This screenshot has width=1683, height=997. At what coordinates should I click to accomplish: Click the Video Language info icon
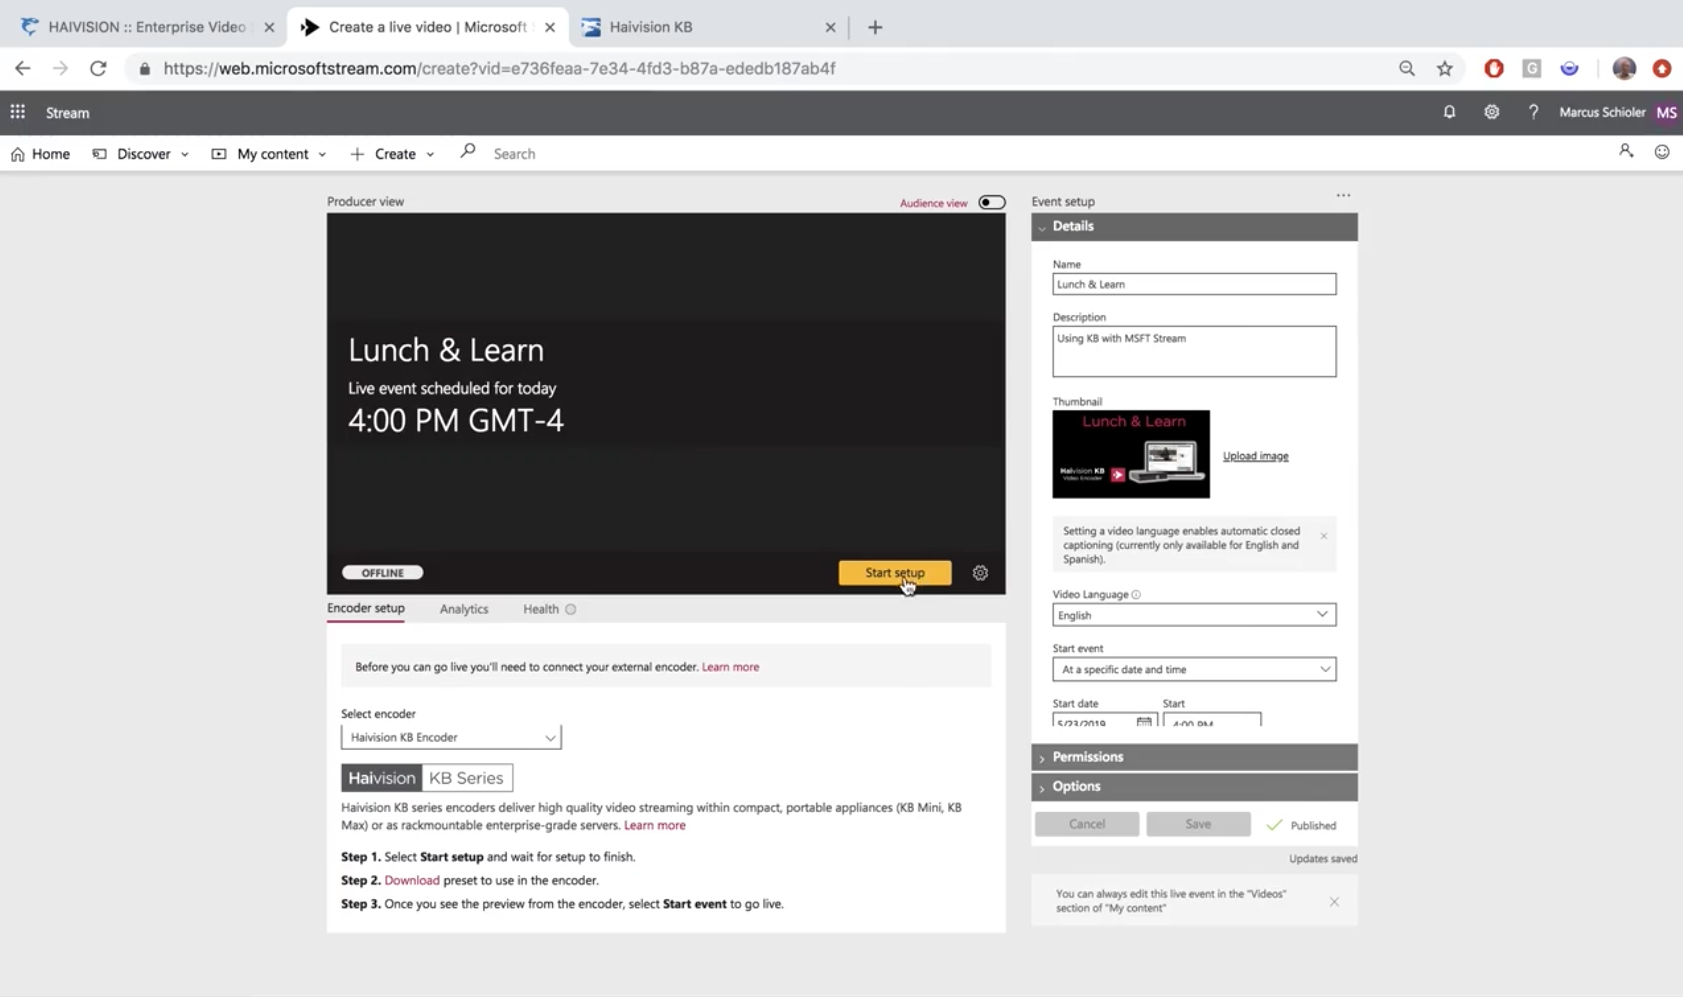[1136, 594]
